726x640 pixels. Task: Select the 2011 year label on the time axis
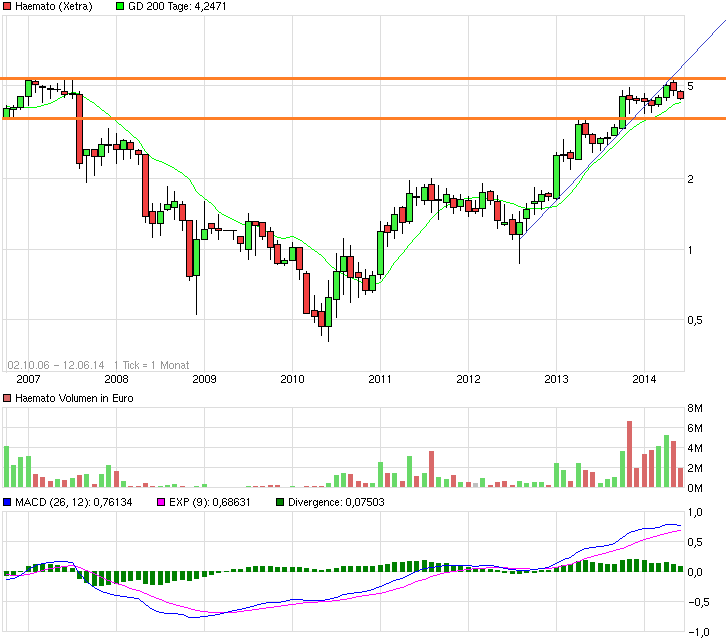click(380, 379)
